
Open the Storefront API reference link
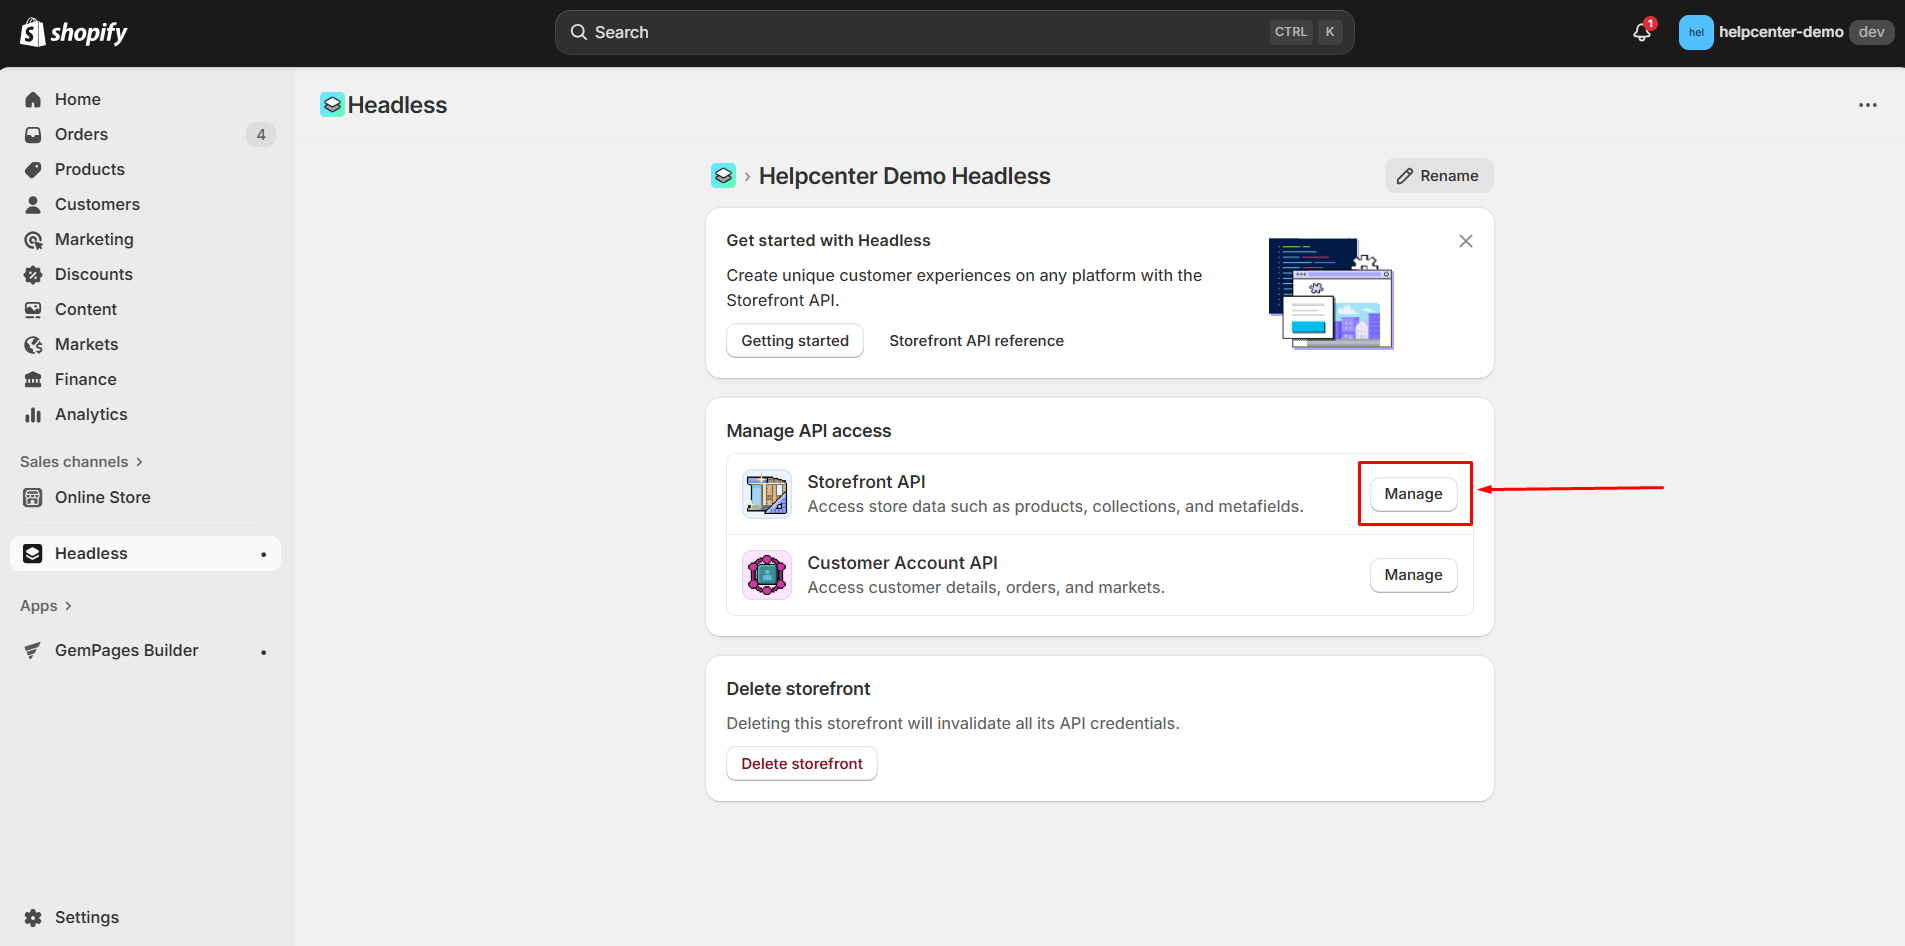coord(976,340)
